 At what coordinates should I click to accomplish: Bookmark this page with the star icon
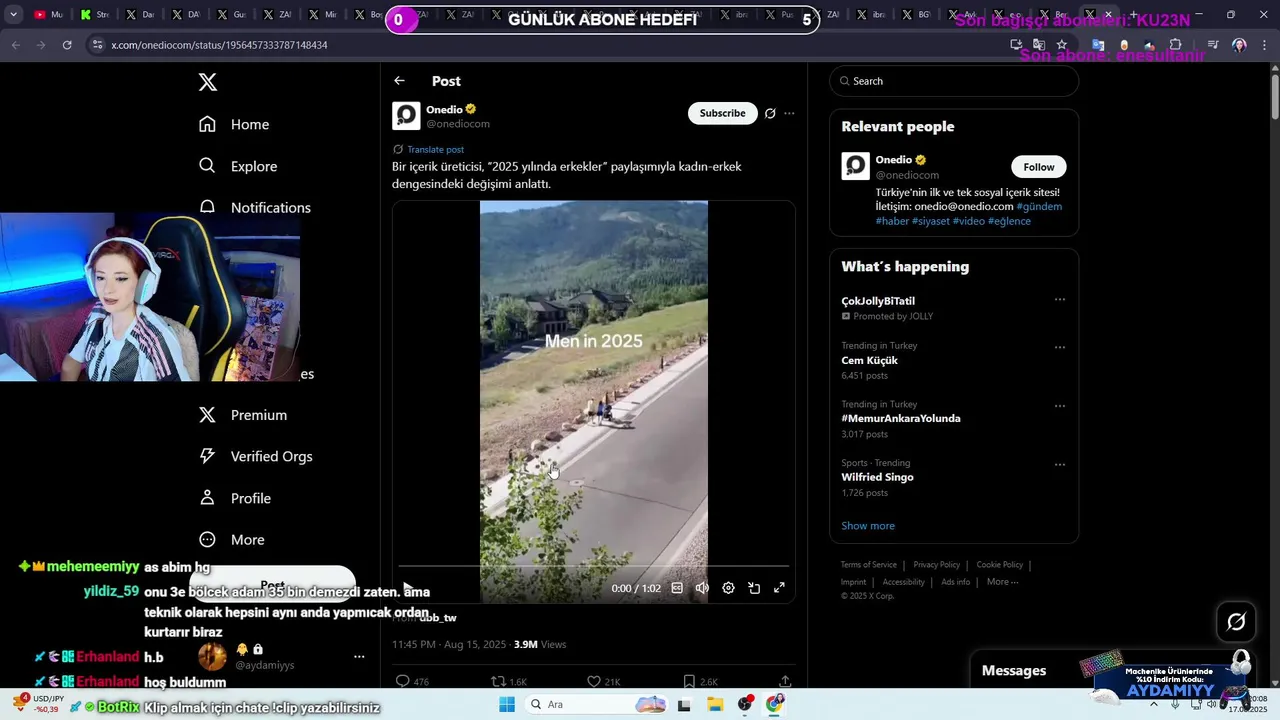click(x=1062, y=45)
